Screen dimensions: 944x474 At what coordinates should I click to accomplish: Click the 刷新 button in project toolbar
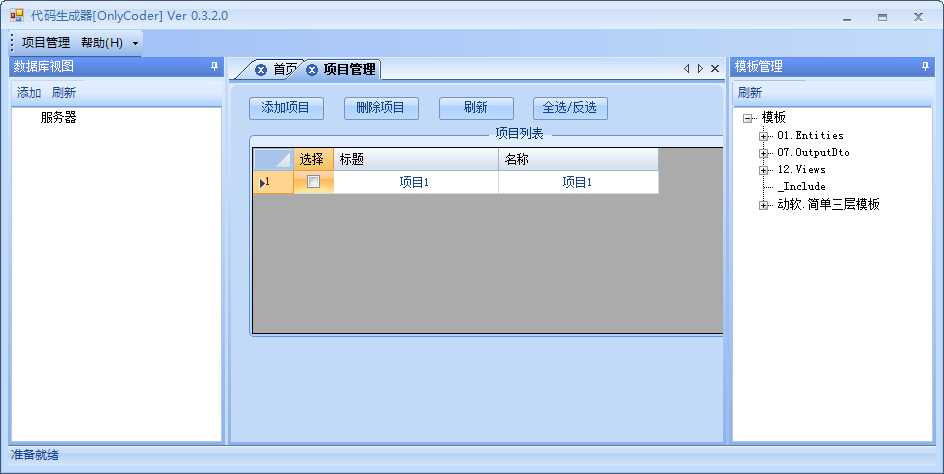coord(476,108)
